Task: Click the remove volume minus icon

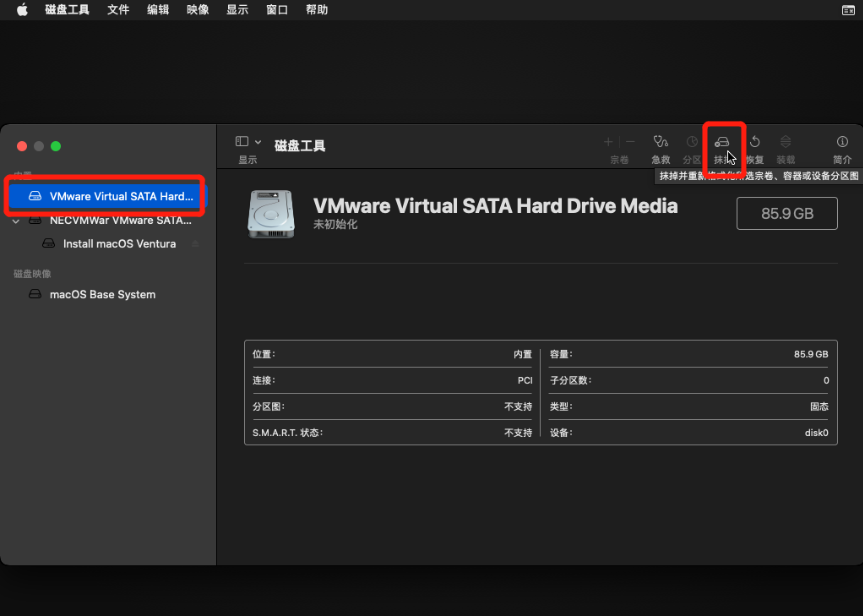Action: 630,143
